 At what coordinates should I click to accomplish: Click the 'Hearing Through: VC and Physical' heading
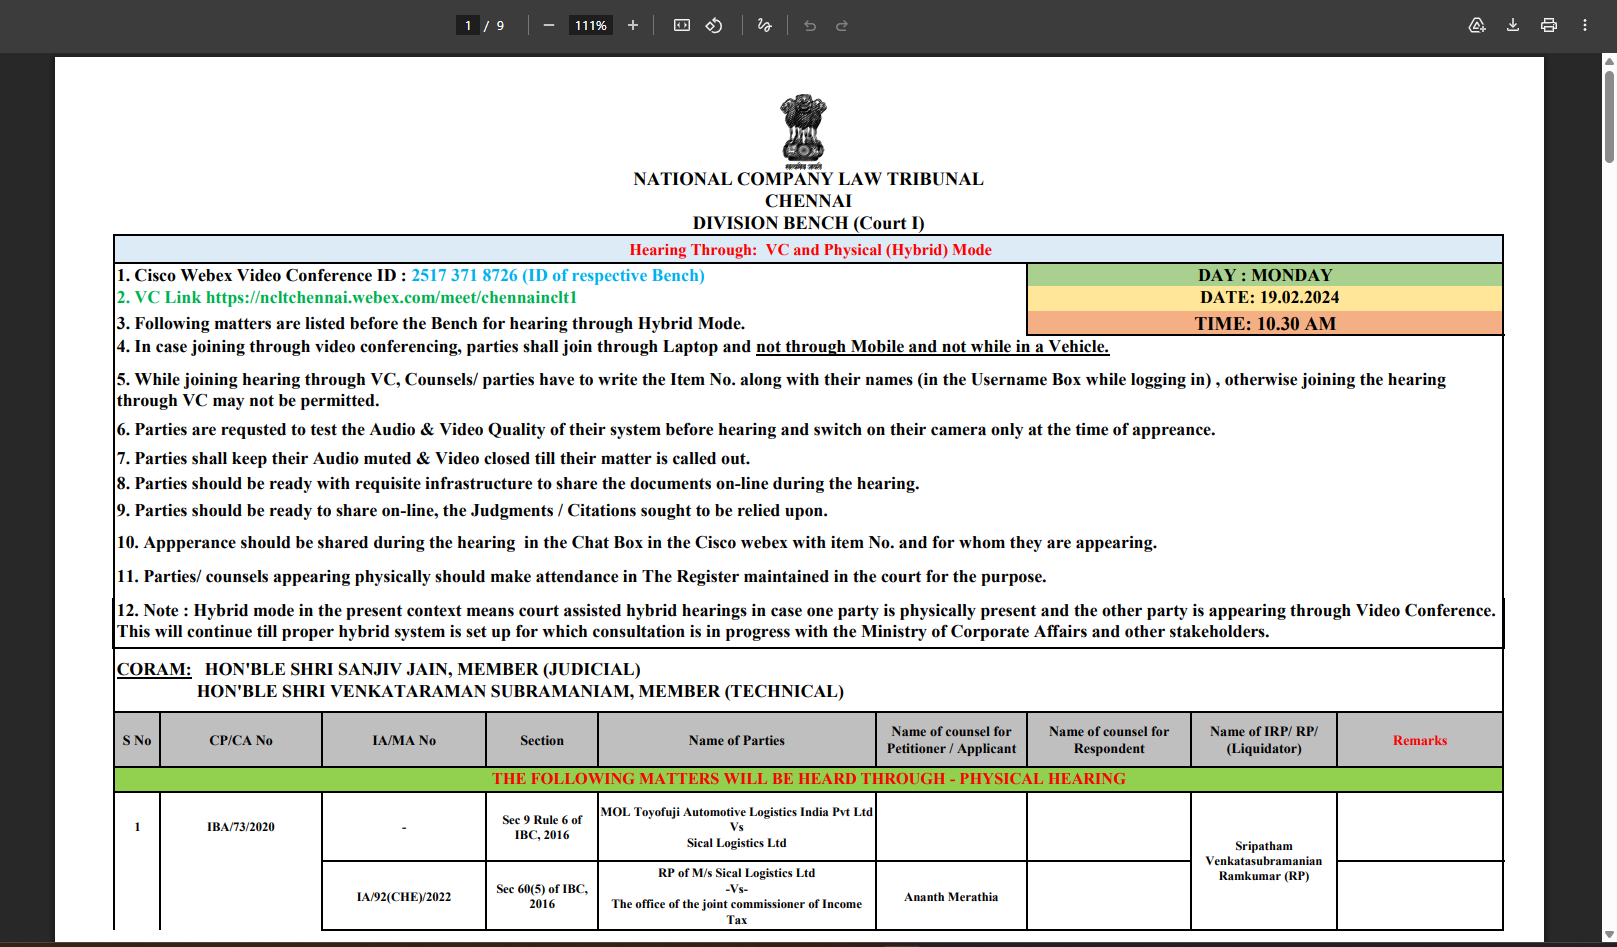(x=810, y=250)
